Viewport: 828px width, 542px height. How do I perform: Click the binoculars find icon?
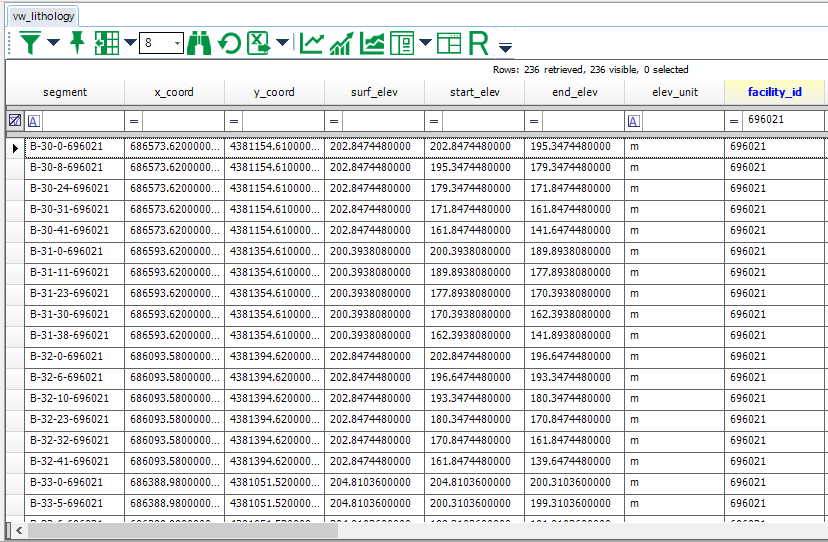point(199,43)
